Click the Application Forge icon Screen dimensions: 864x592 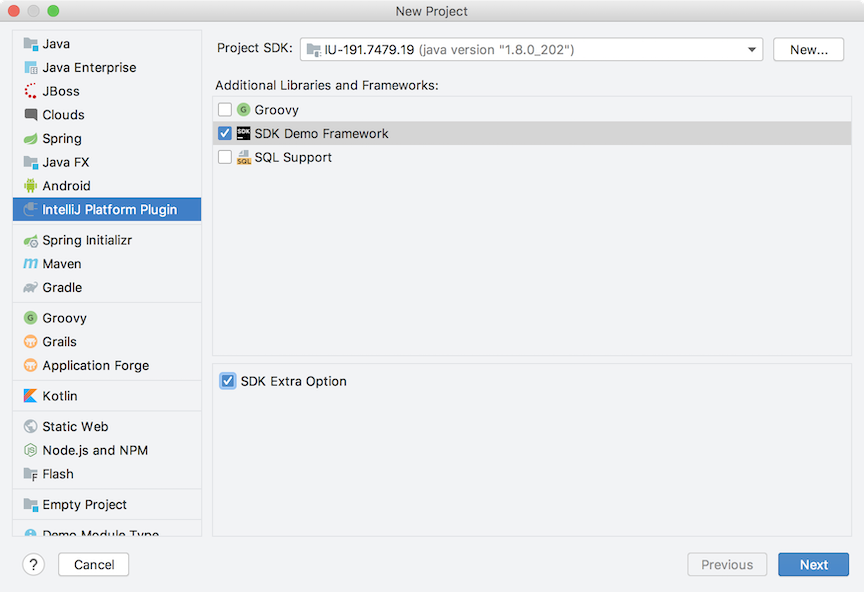(30, 365)
